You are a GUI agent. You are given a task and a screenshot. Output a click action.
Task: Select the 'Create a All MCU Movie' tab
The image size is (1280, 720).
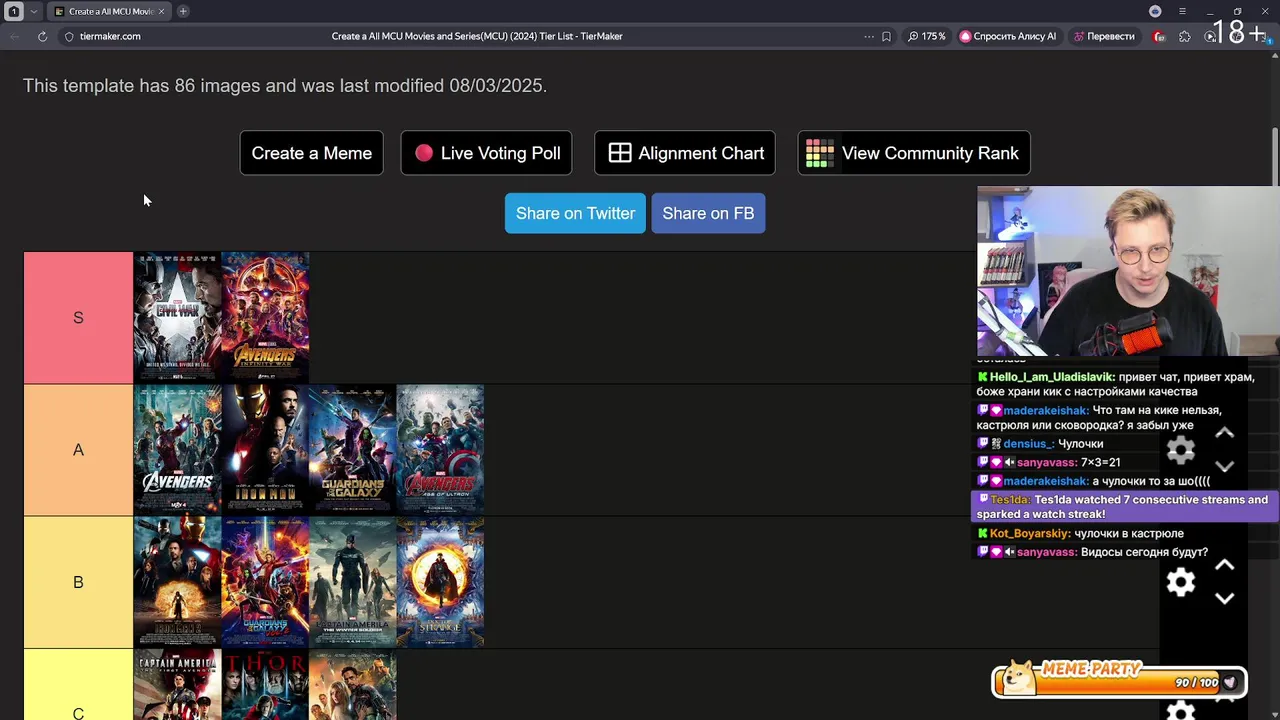click(x=109, y=11)
